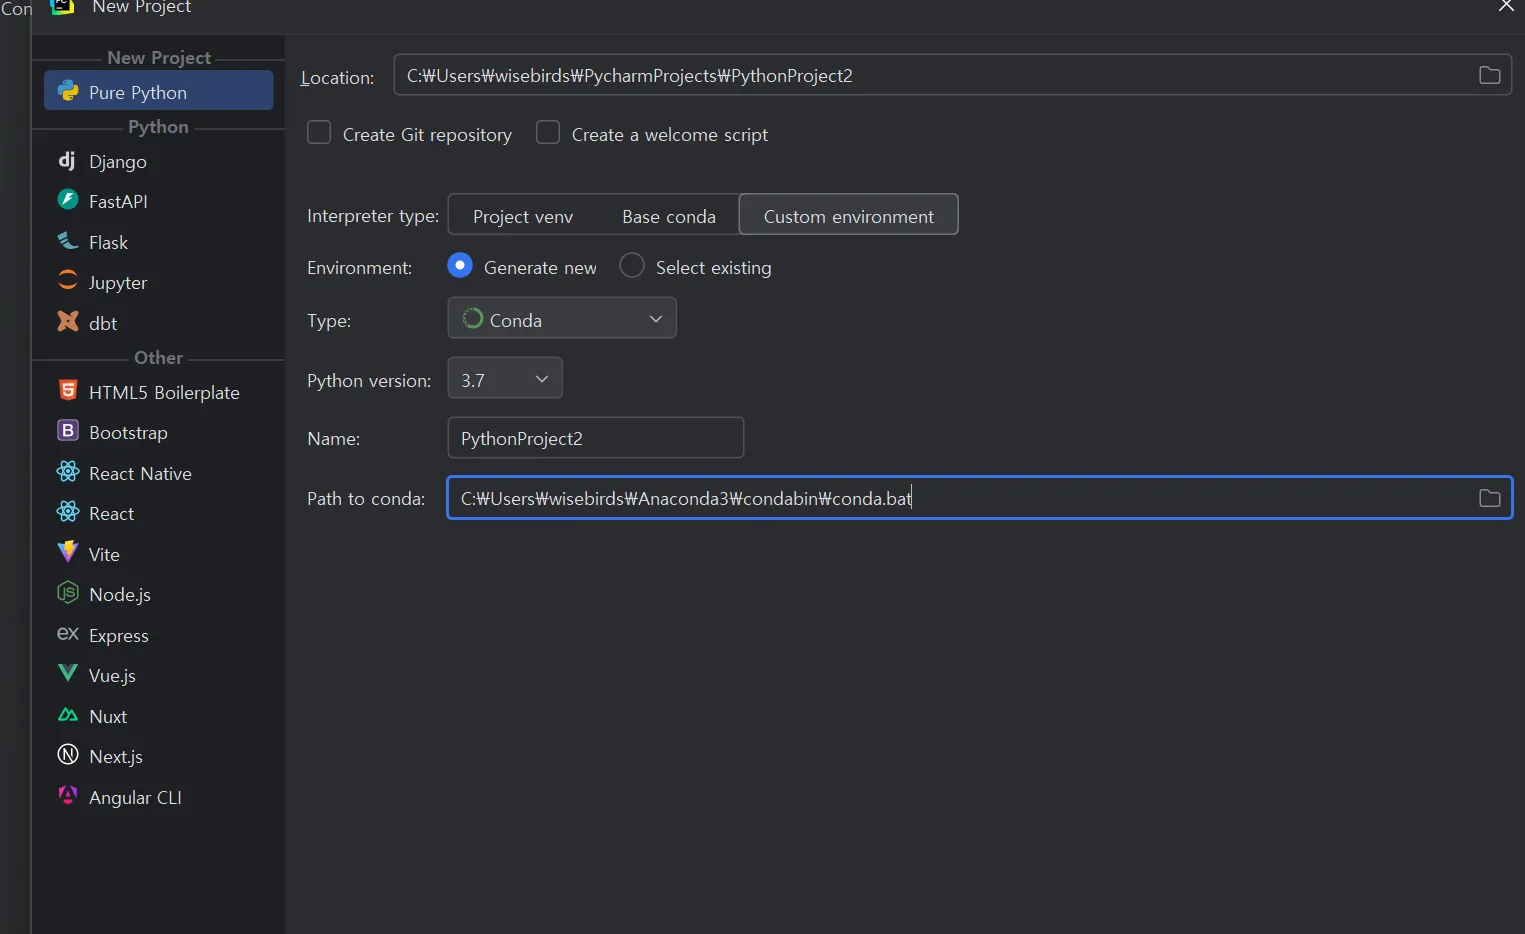Browse folder for project Location
The height and width of the screenshot is (934, 1525).
point(1489,76)
